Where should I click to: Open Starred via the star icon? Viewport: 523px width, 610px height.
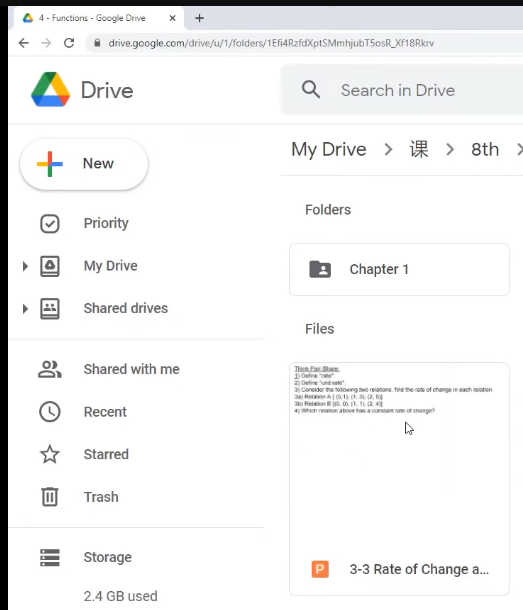coord(50,454)
